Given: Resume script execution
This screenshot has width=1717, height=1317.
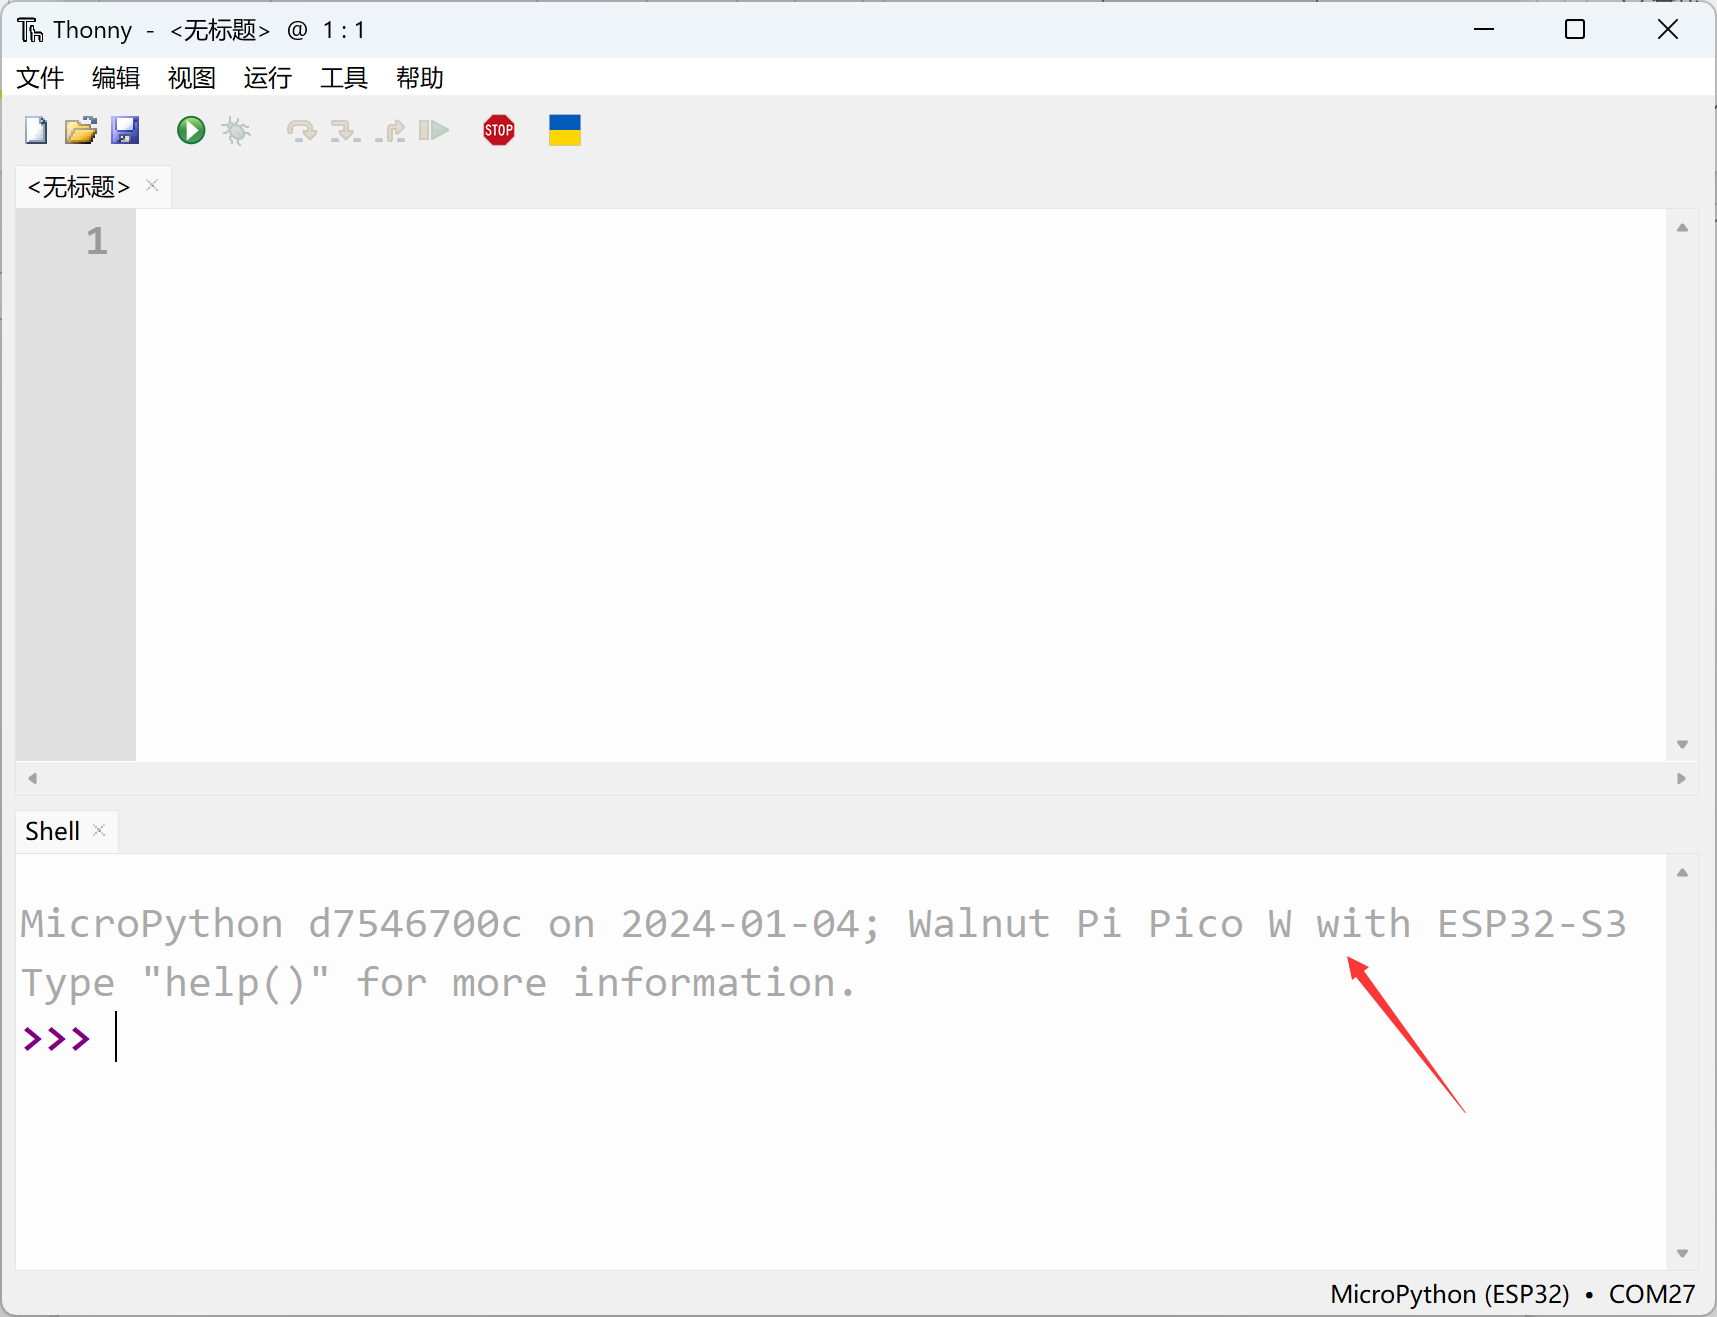Looking at the screenshot, I should coord(434,130).
